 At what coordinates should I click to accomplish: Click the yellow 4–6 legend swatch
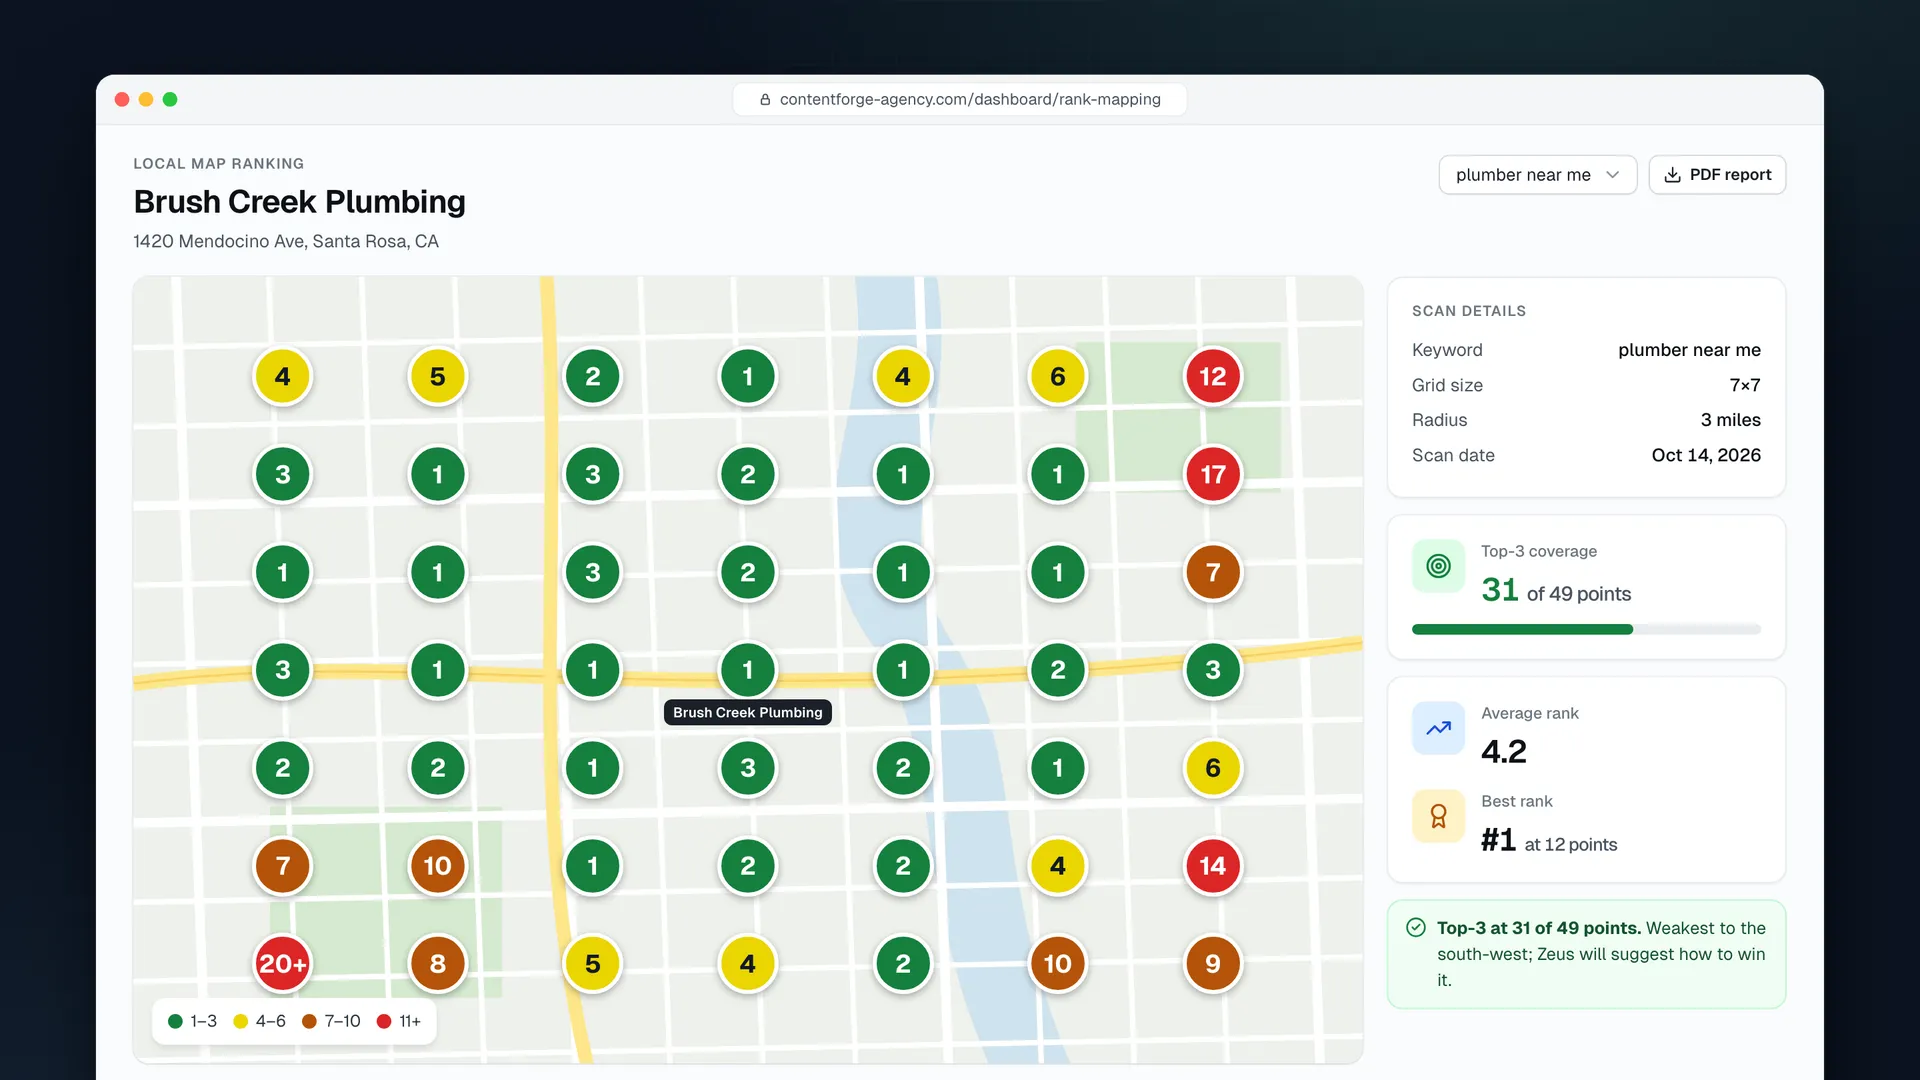(240, 1021)
